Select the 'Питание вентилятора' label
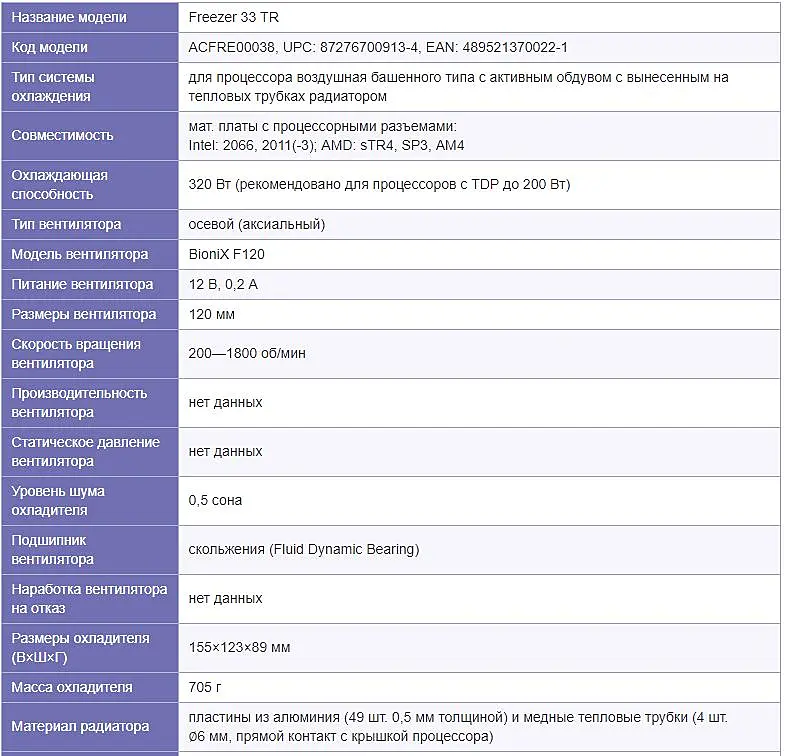 (82, 284)
